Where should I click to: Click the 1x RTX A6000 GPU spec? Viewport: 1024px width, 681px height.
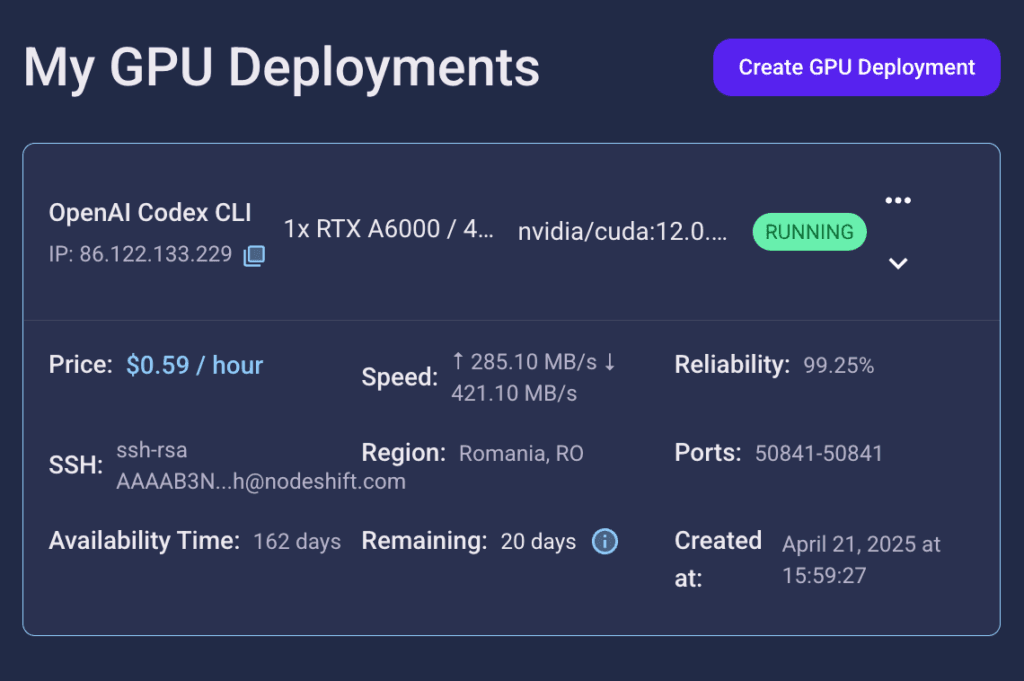[x=388, y=229]
